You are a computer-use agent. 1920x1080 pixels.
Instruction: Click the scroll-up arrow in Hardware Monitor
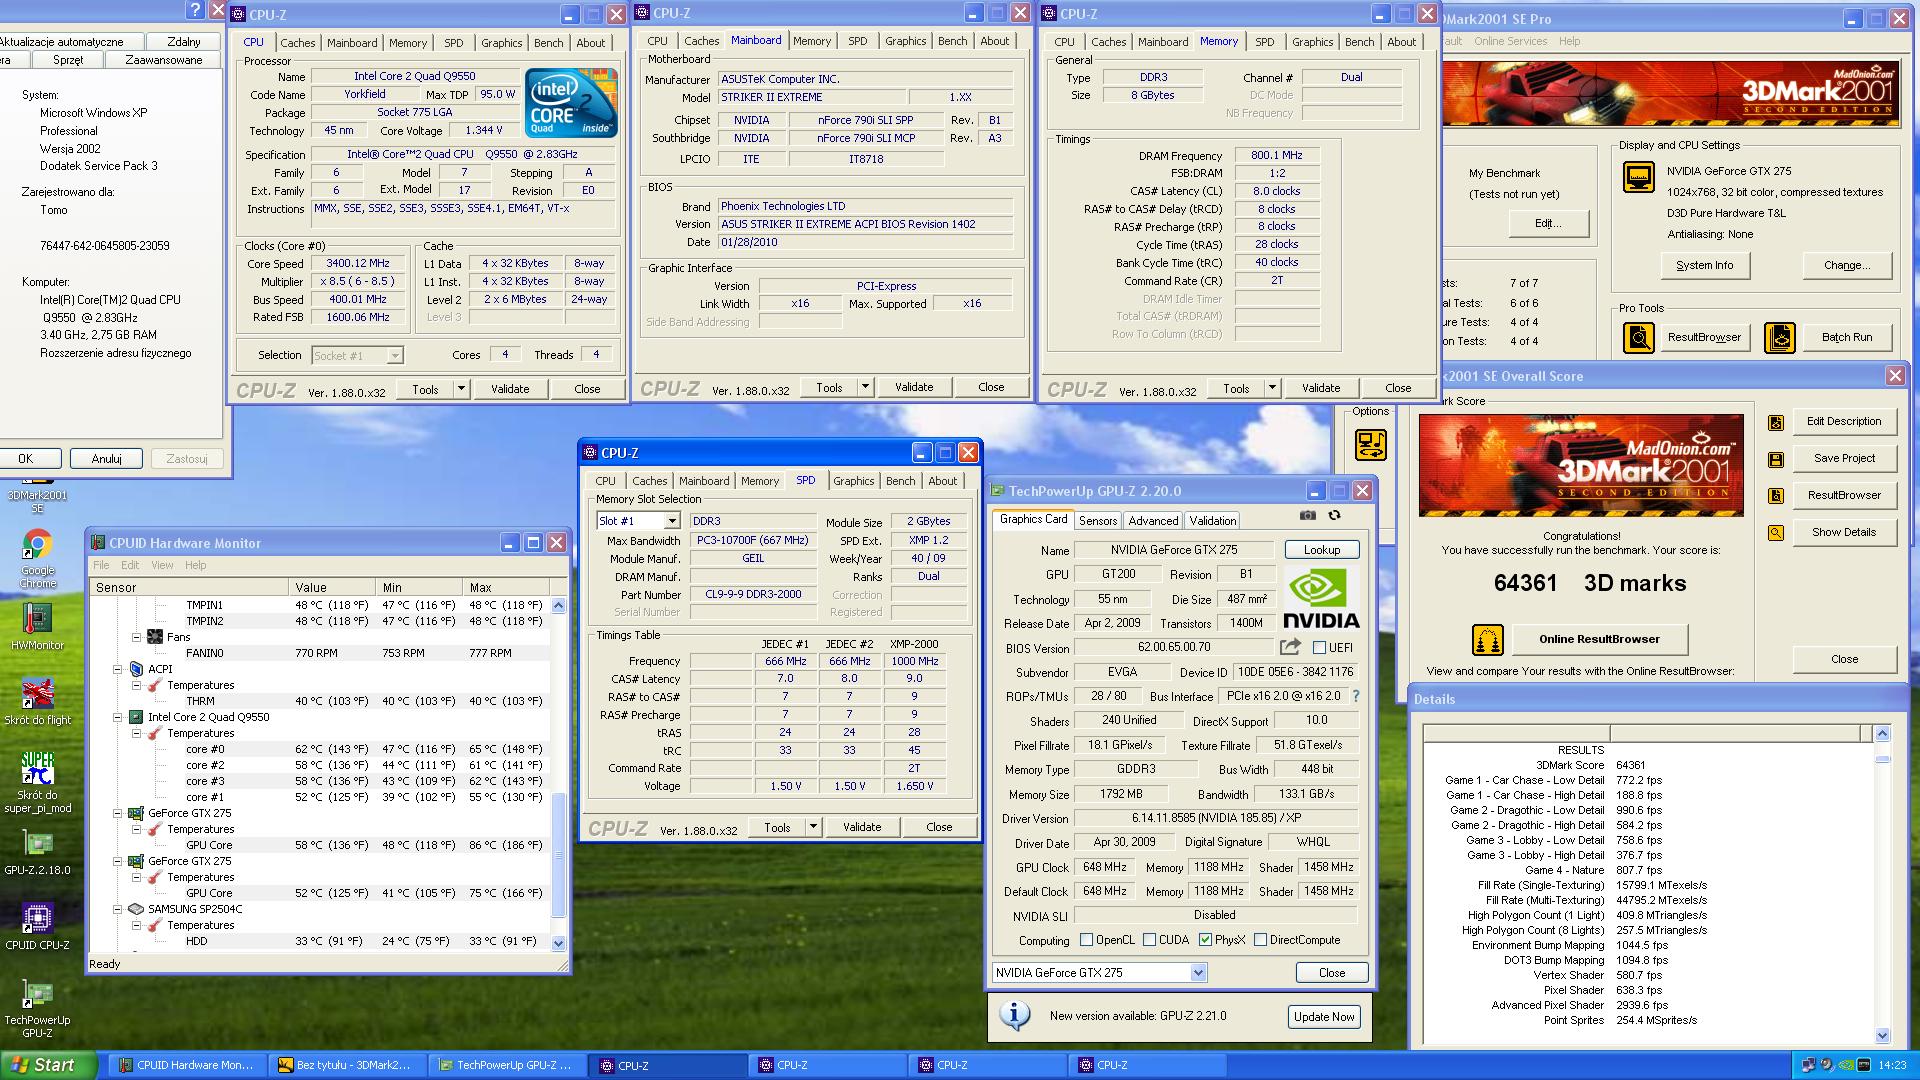pyautogui.click(x=558, y=605)
